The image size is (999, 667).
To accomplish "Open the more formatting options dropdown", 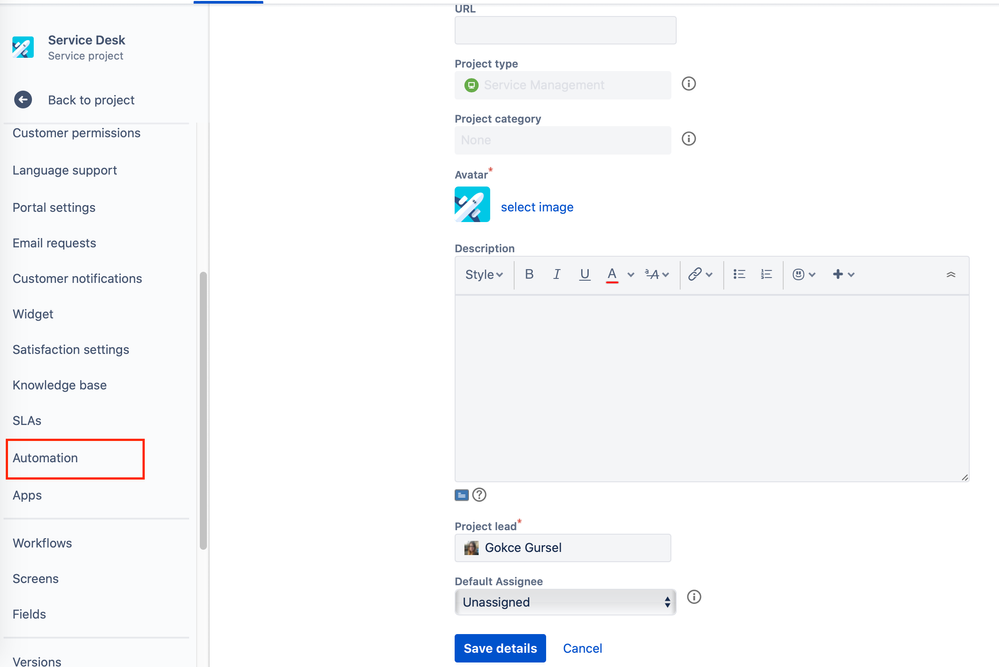I will (x=657, y=274).
